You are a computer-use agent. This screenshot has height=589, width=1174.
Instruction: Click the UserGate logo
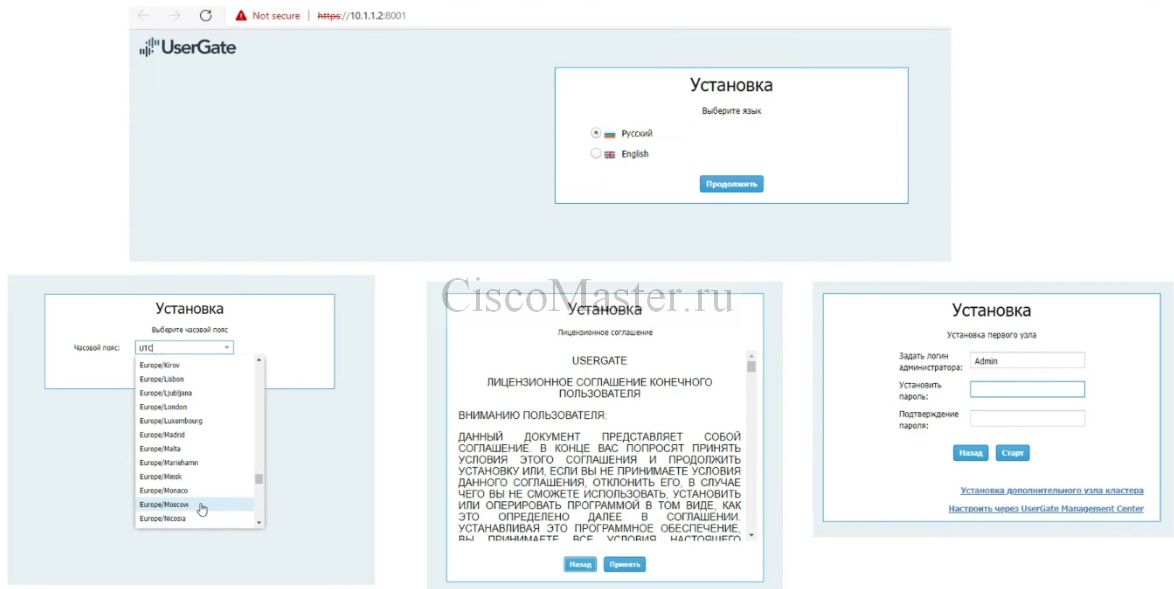[188, 48]
